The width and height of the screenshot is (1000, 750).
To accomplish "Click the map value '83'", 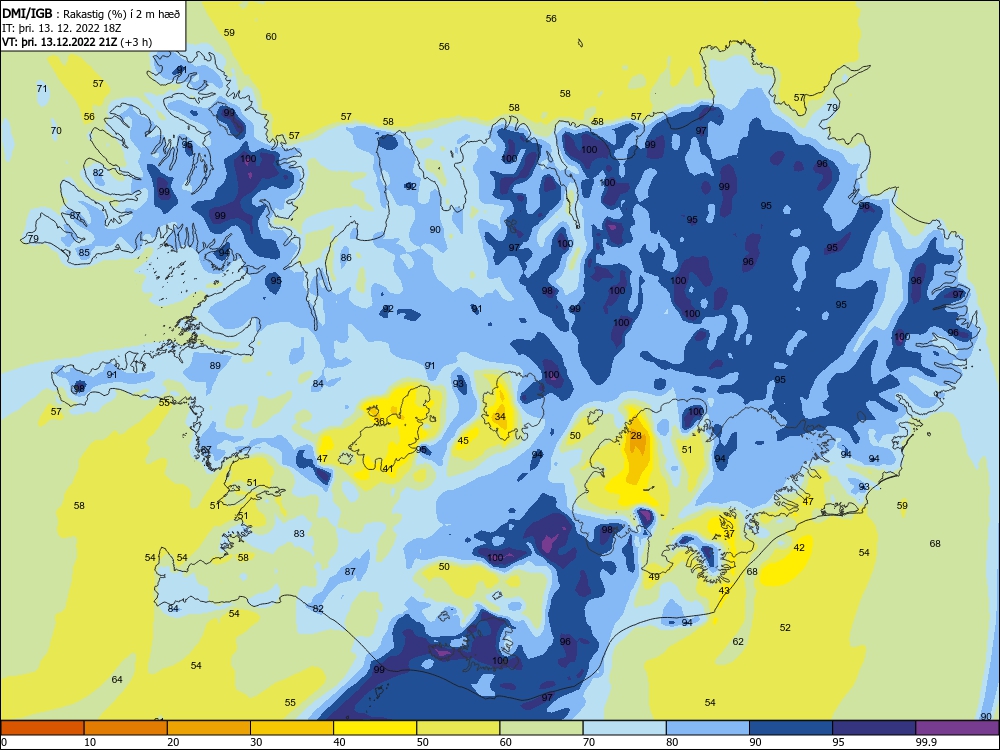I will tap(299, 534).
